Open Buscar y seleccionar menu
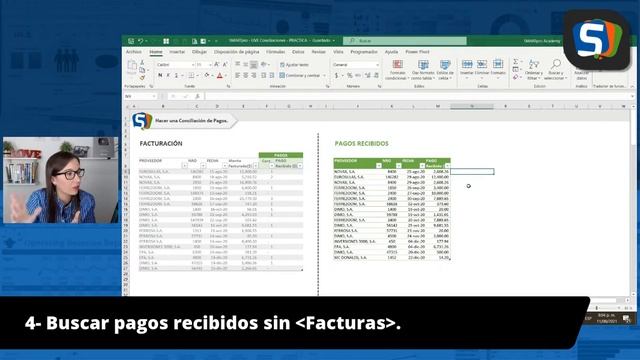 [556, 70]
